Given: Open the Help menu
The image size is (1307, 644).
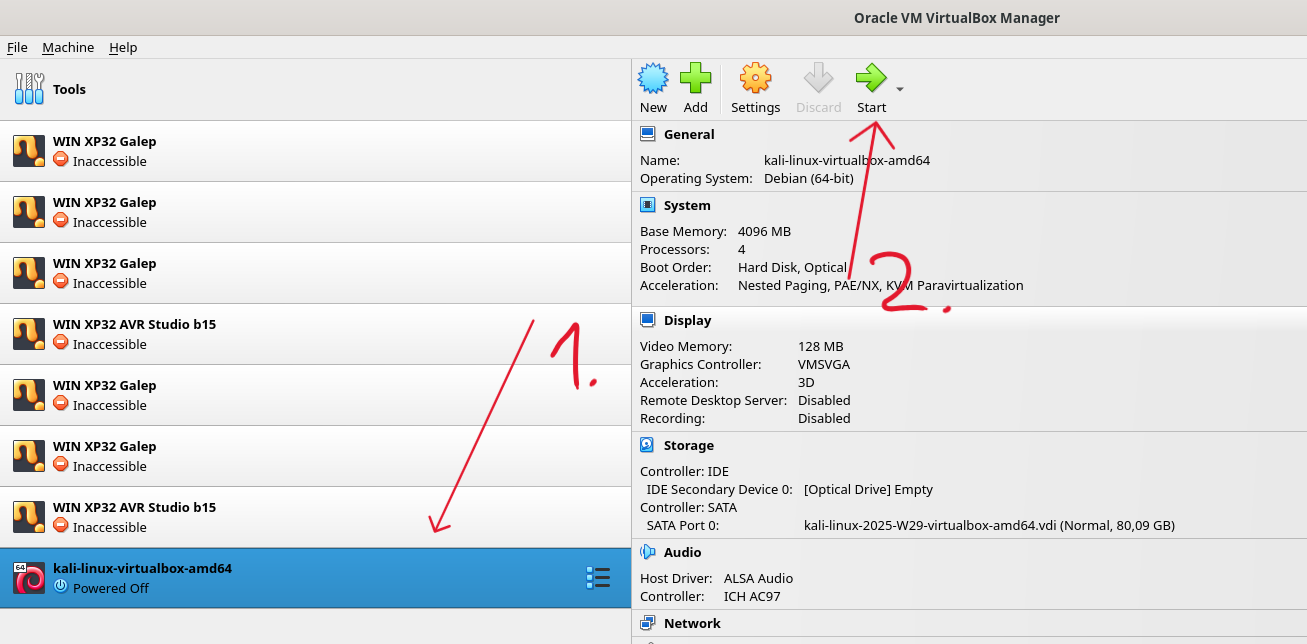Looking at the screenshot, I should (x=123, y=47).
